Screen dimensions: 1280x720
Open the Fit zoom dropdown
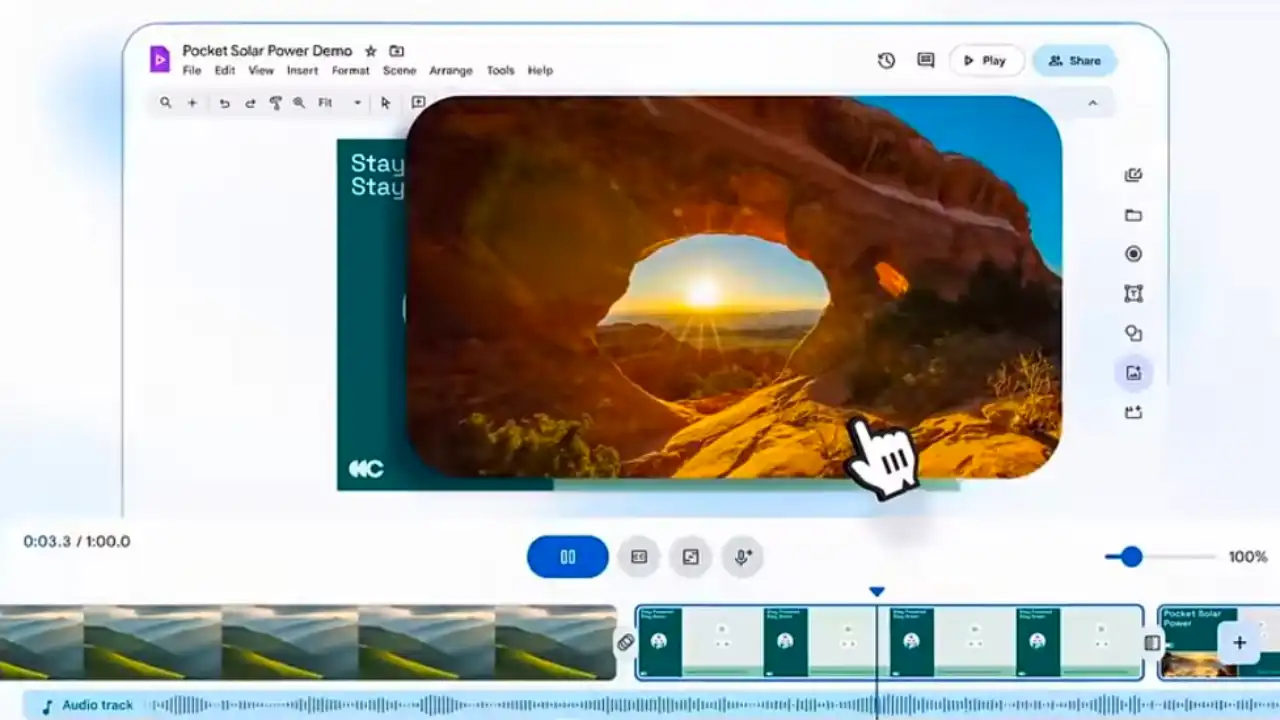click(x=340, y=103)
